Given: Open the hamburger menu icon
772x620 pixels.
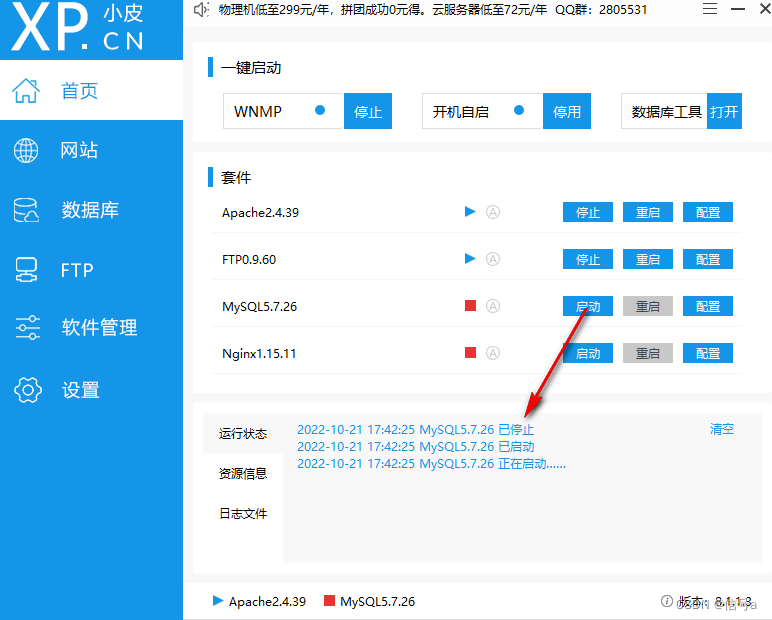Looking at the screenshot, I should [709, 9].
